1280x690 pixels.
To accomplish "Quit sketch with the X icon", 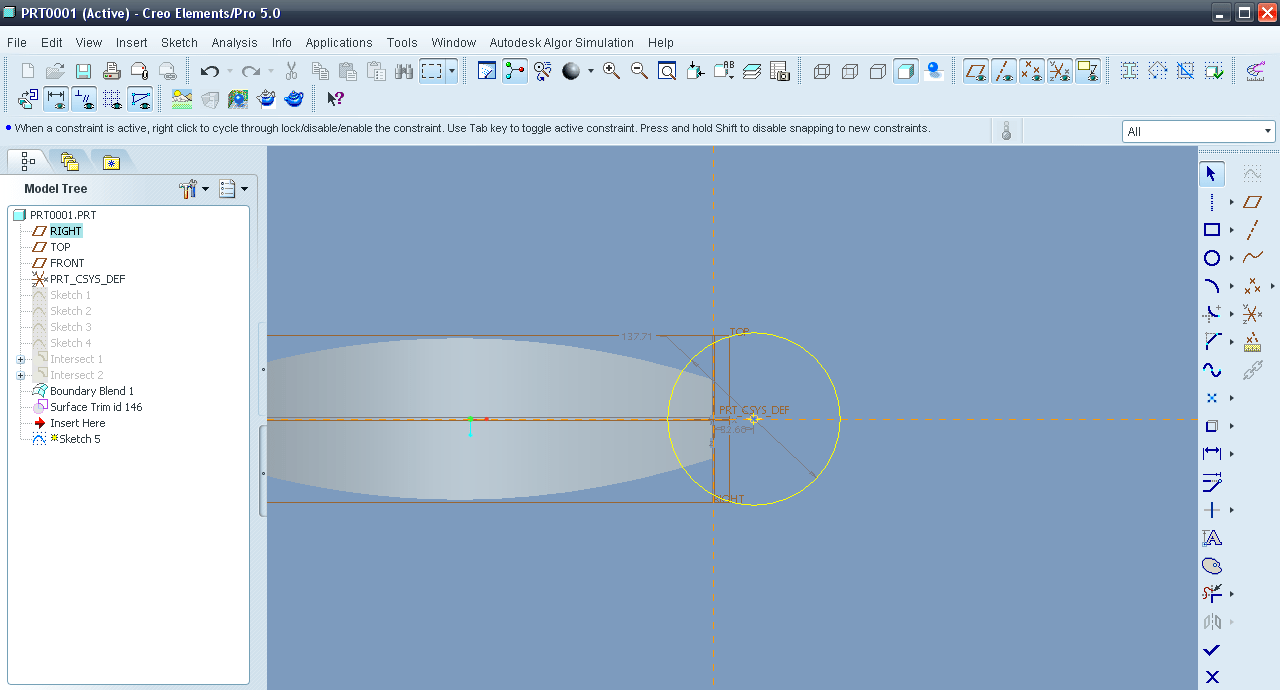I will 1212,677.
